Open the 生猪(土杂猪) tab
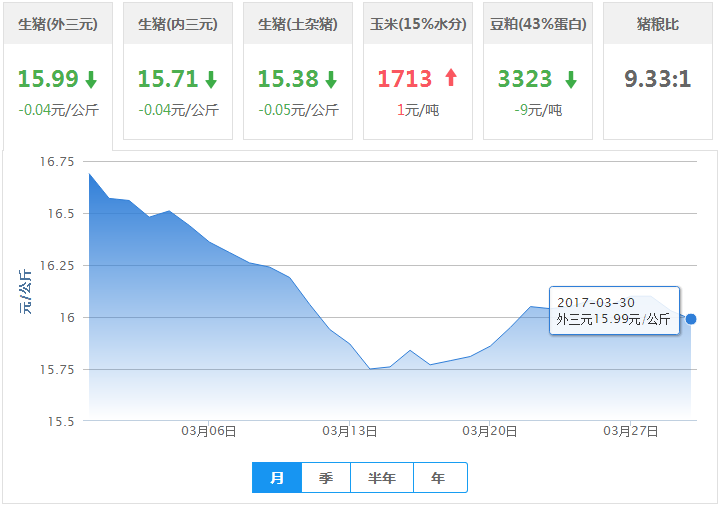725x511 pixels. point(298,23)
